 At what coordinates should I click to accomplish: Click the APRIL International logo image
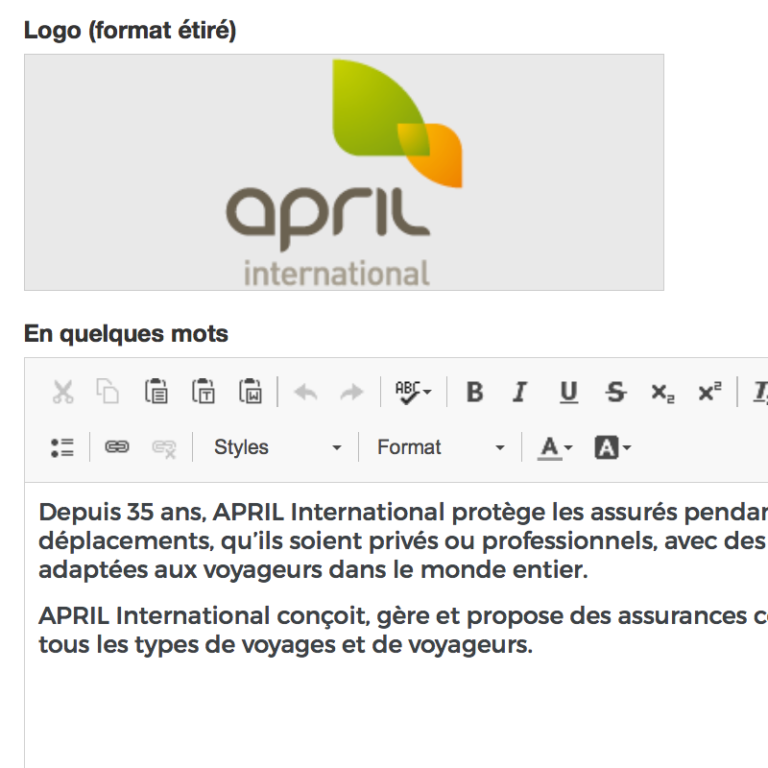click(x=344, y=172)
